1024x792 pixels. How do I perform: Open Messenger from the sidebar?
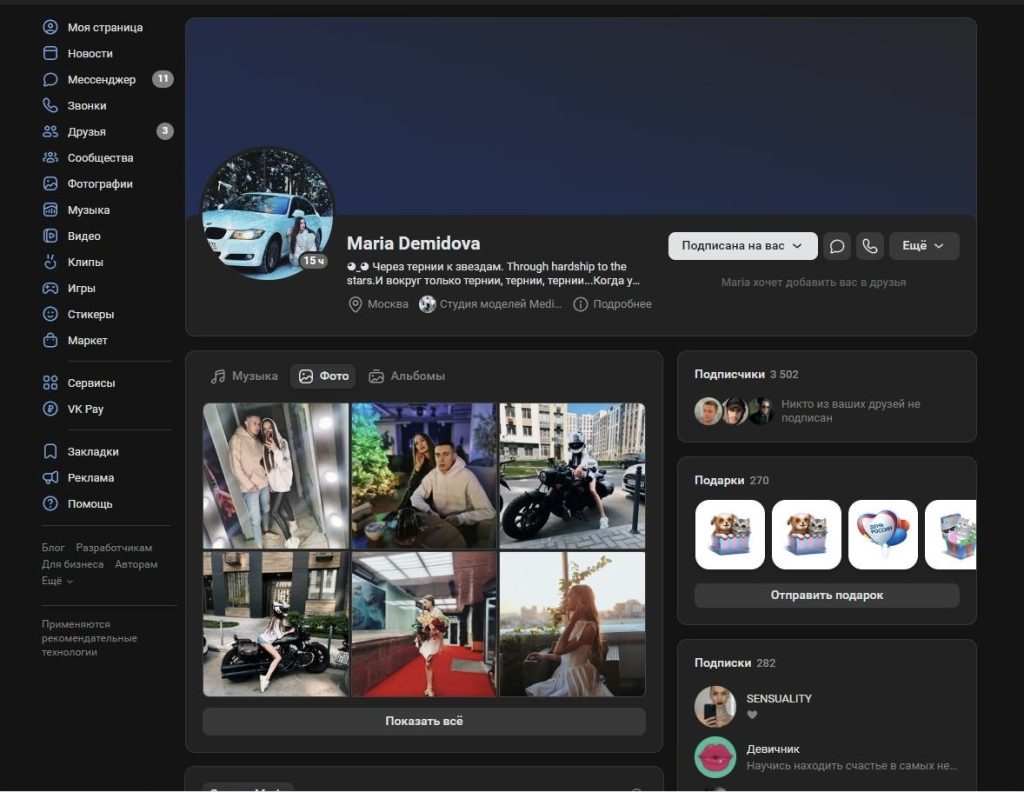(101, 80)
